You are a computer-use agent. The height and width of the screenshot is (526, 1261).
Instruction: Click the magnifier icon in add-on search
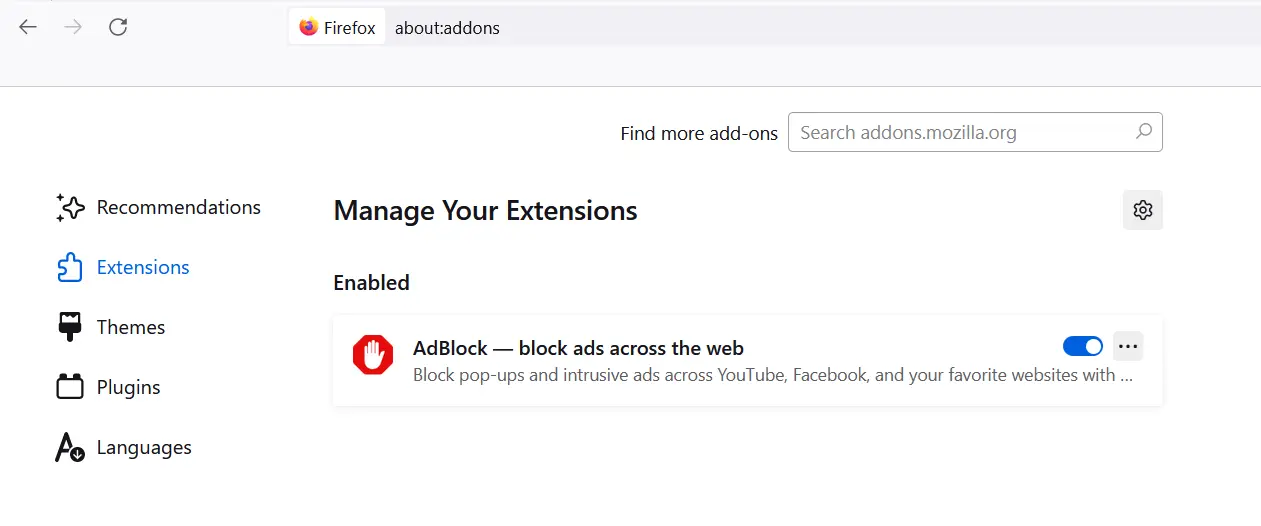click(1144, 131)
